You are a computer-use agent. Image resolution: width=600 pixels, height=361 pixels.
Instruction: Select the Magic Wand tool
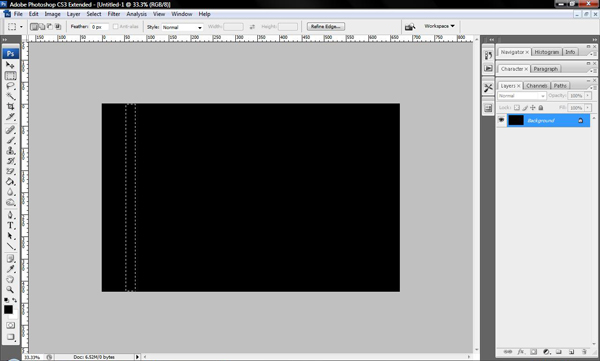pos(10,96)
